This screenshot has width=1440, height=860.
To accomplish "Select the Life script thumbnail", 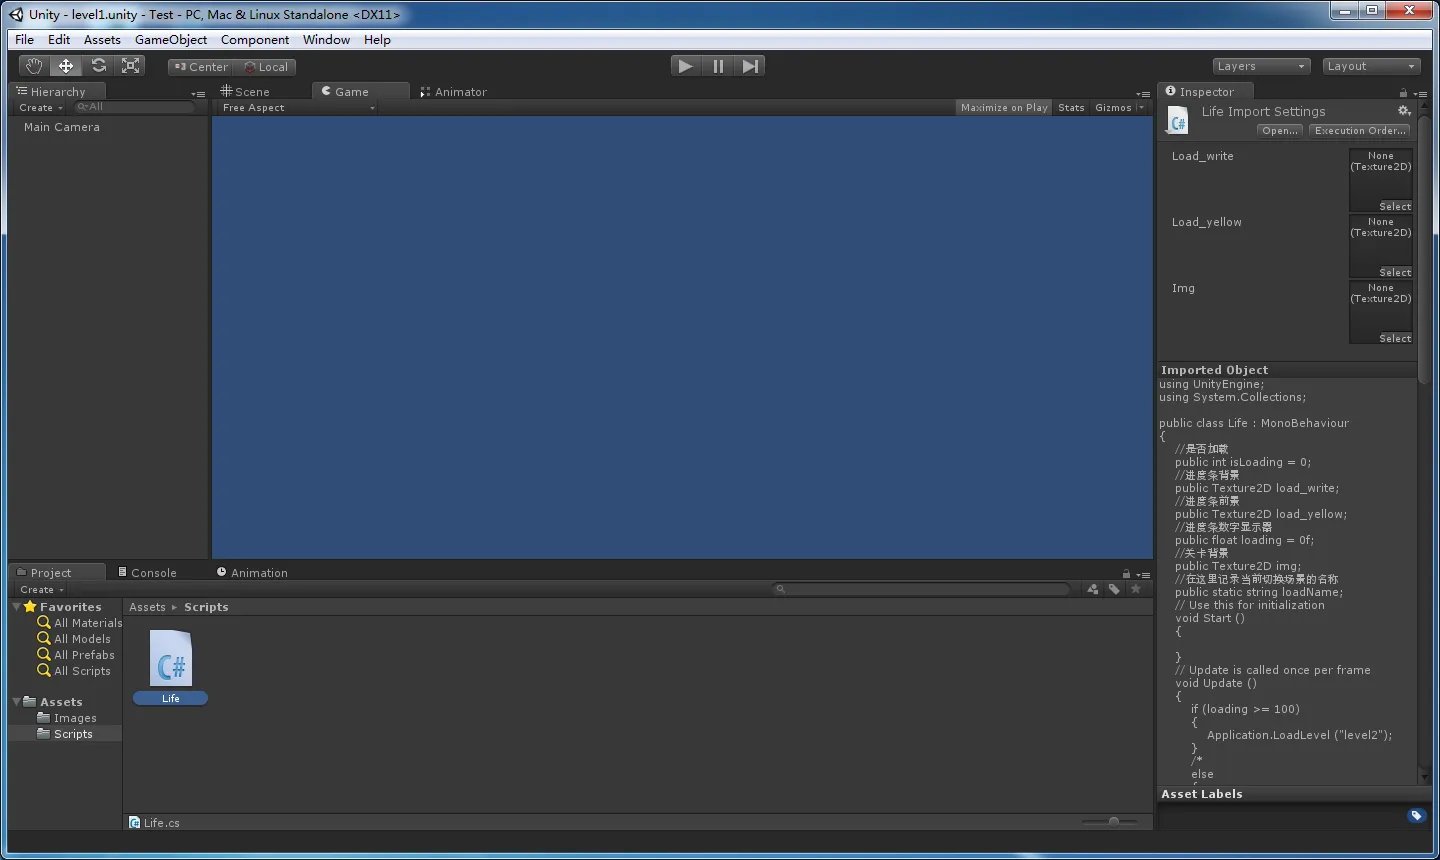I will [x=171, y=659].
